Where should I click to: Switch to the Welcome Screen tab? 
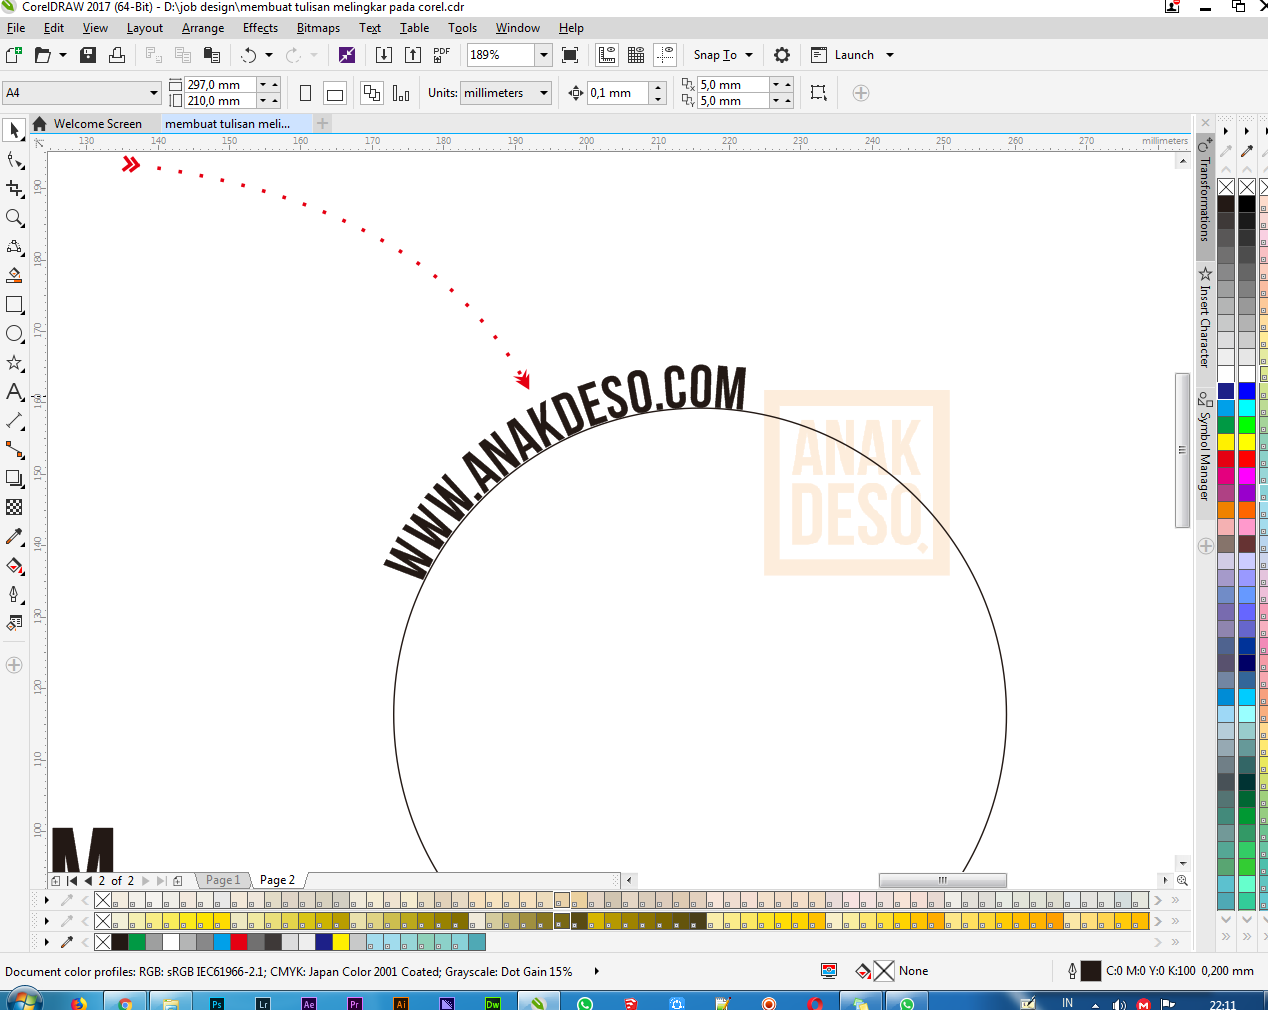click(x=97, y=124)
